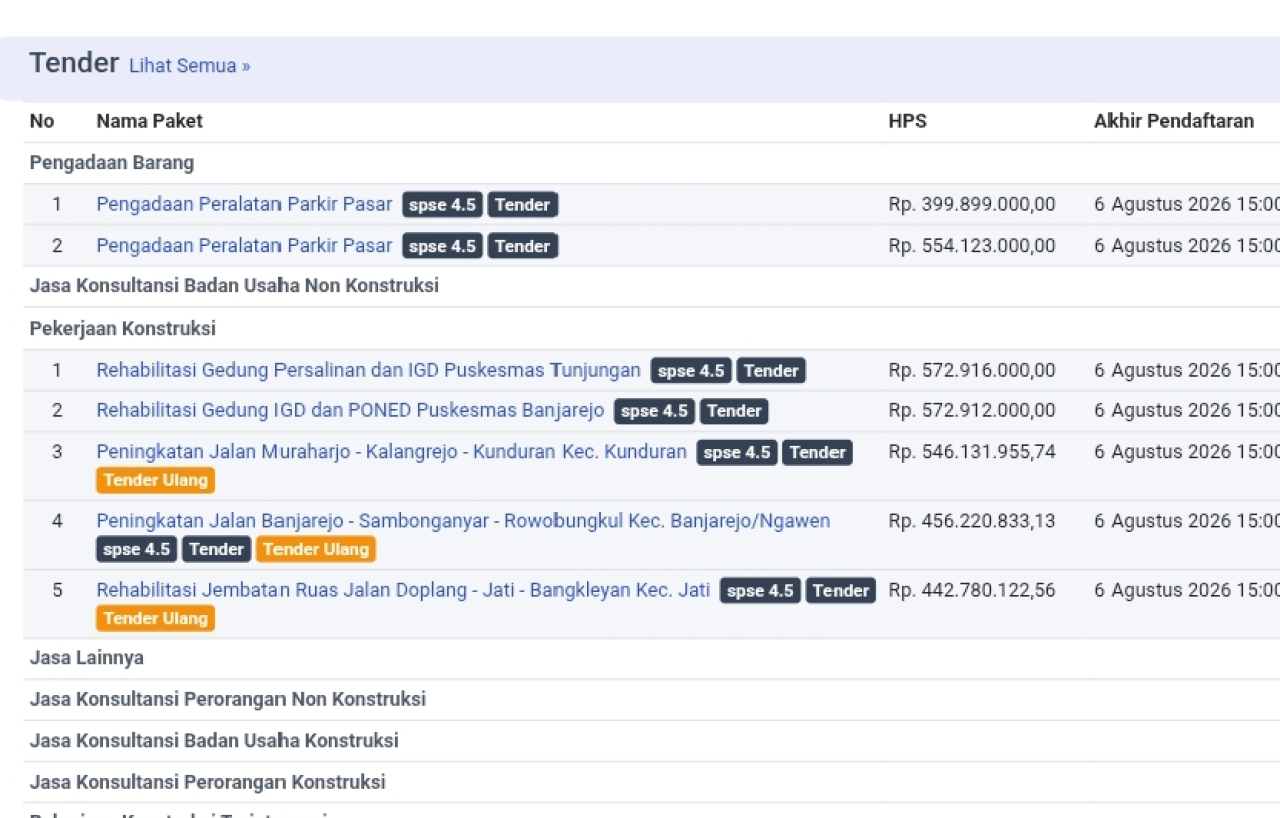Click Tender Ulang badge in Banjarejo - Sambonganyar row
This screenshot has height=818, width=1280.
coord(316,549)
